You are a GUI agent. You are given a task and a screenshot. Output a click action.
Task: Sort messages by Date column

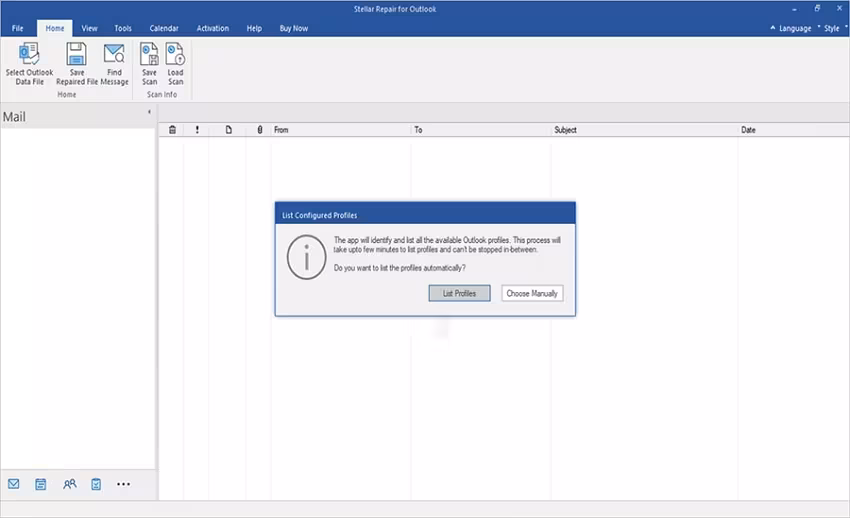pyautogui.click(x=749, y=130)
